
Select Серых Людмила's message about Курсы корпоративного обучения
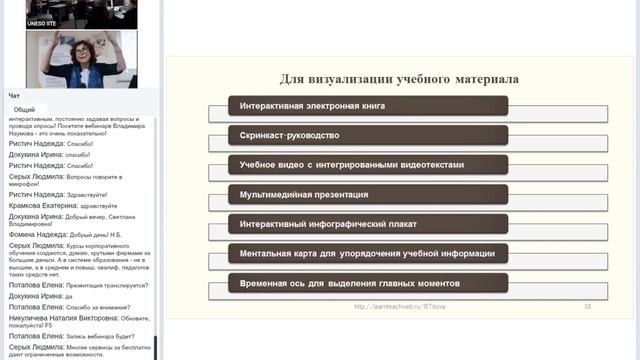(x=80, y=260)
